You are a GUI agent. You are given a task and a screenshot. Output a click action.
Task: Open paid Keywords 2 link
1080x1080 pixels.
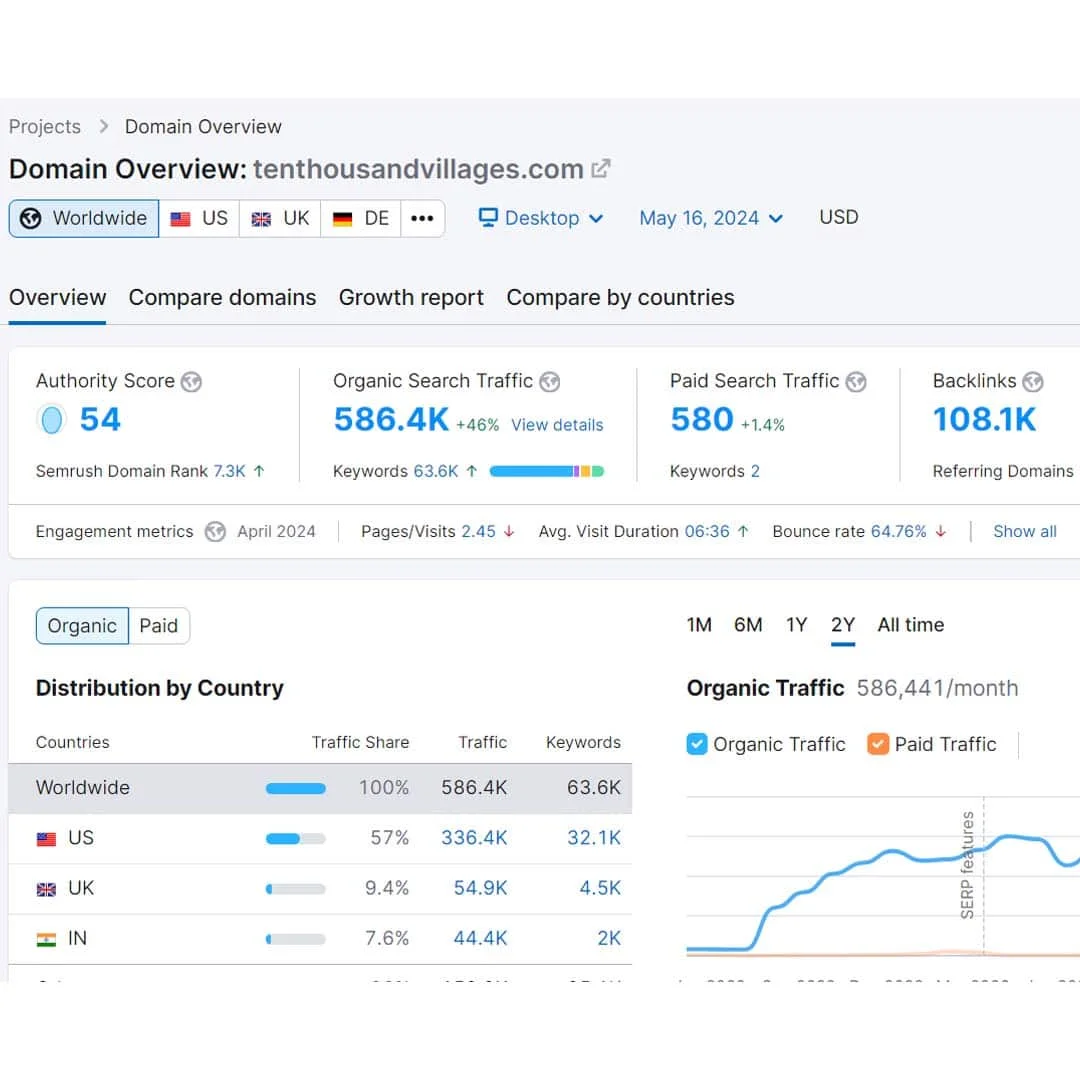(755, 471)
